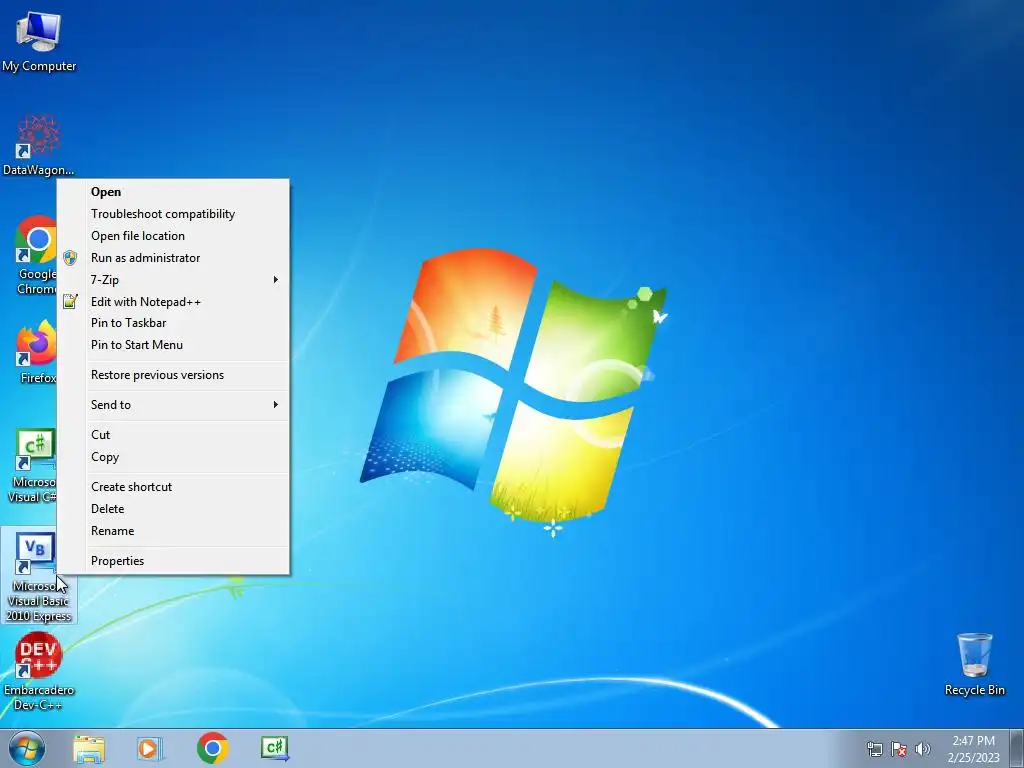Choose Troubleshoot compatibility
Image resolution: width=1024 pixels, height=768 pixels.
pos(173,214)
